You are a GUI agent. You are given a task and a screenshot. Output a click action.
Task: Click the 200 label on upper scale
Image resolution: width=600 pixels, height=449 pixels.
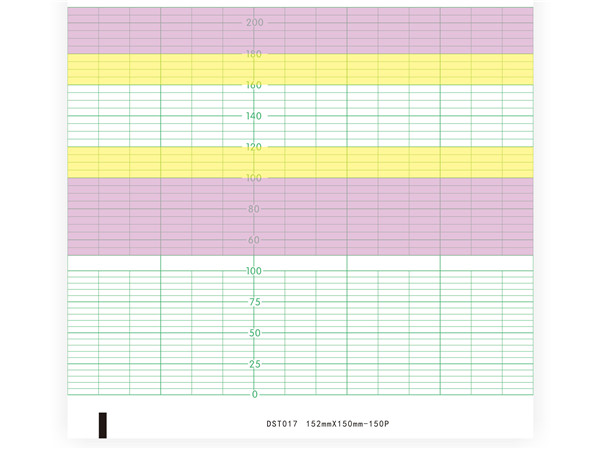tap(254, 22)
